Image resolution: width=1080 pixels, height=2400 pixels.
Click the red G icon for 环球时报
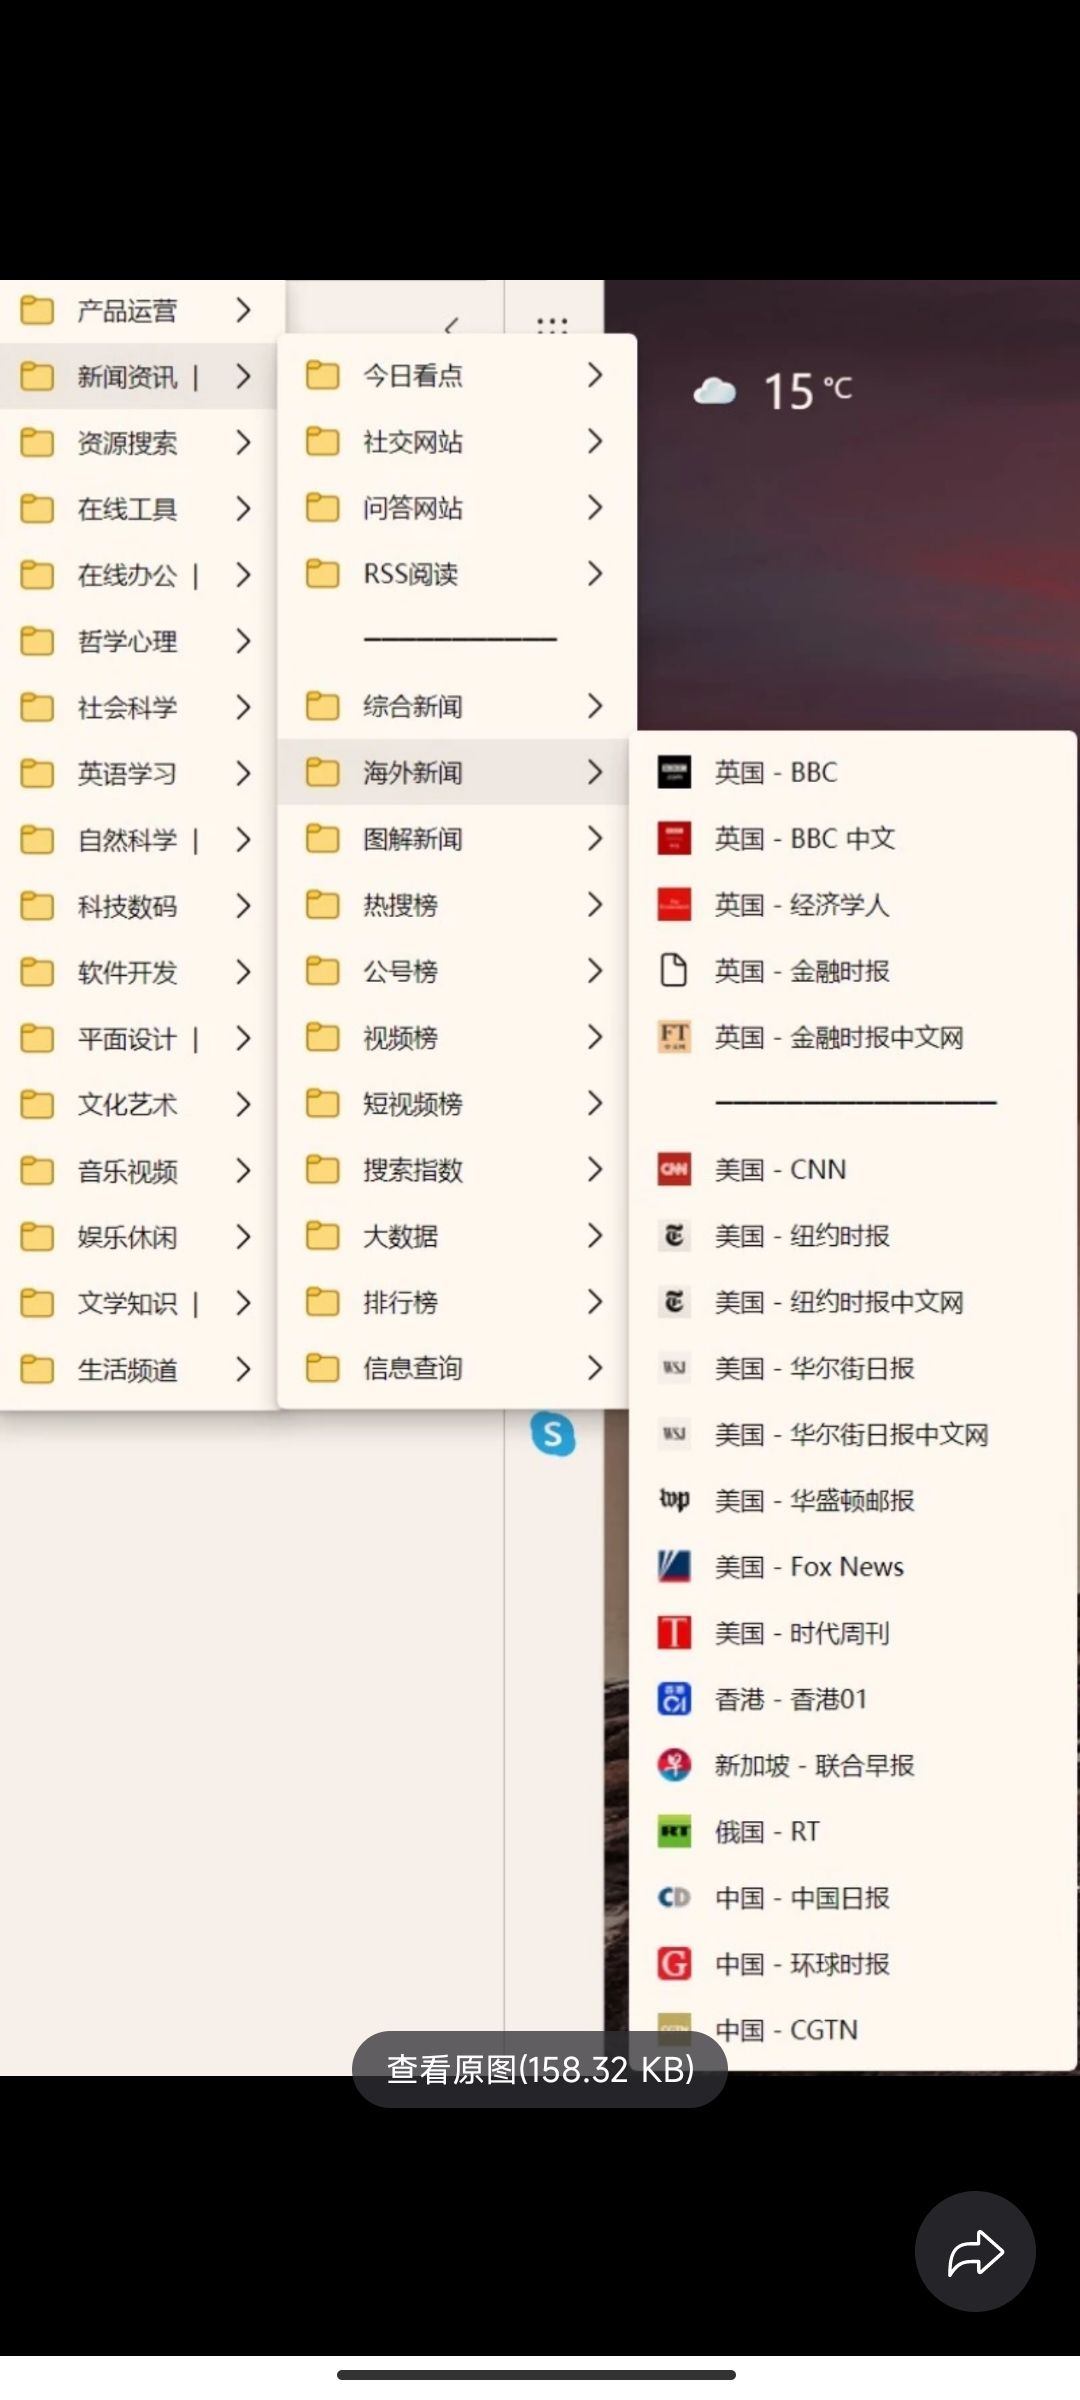[674, 1964]
